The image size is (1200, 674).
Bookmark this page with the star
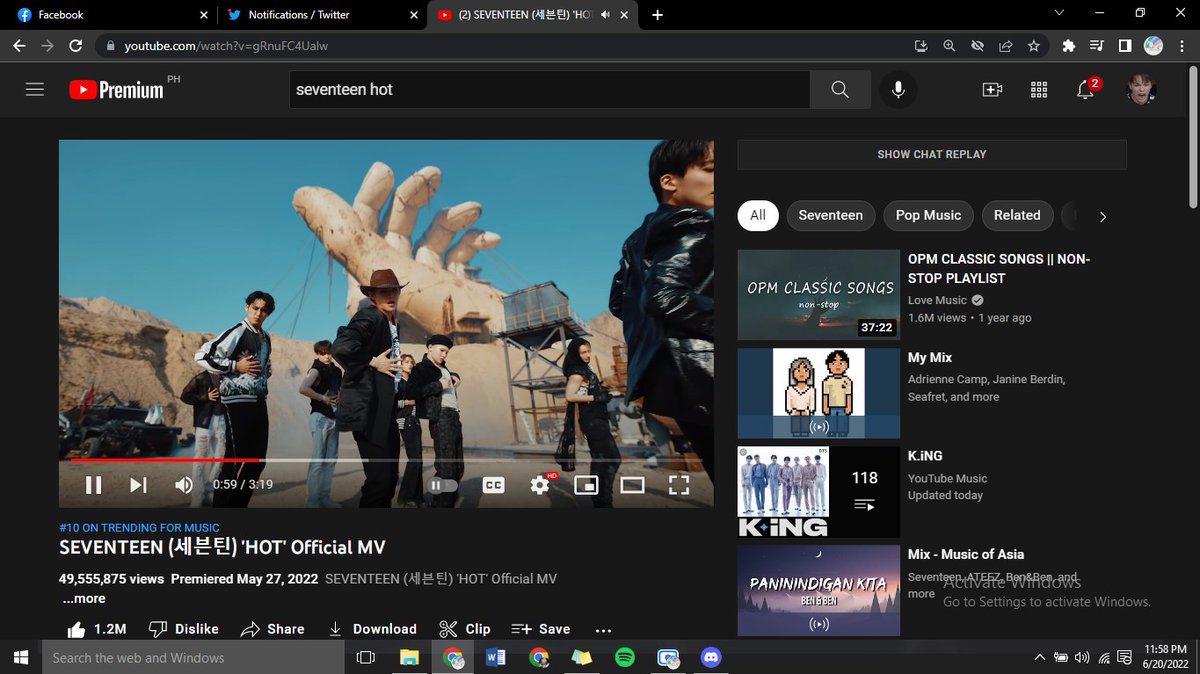click(1033, 46)
